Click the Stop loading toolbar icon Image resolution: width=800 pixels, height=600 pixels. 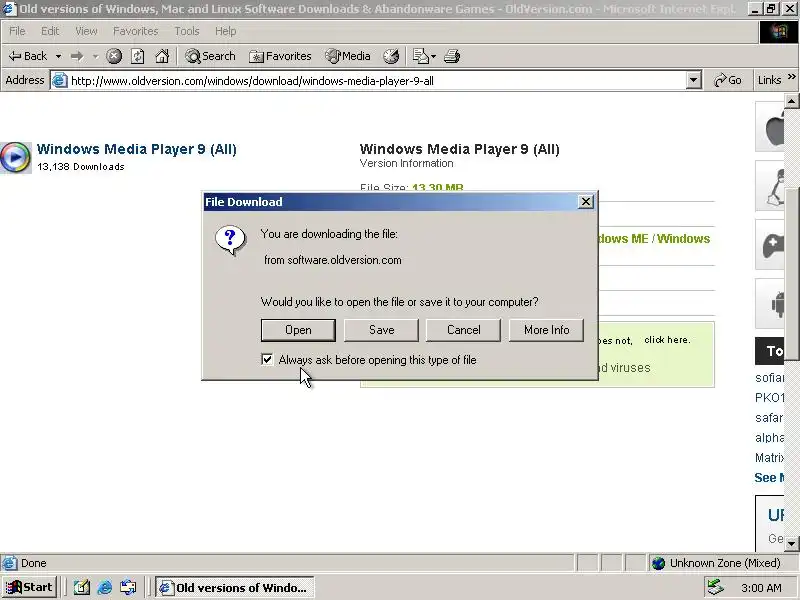tap(114, 56)
